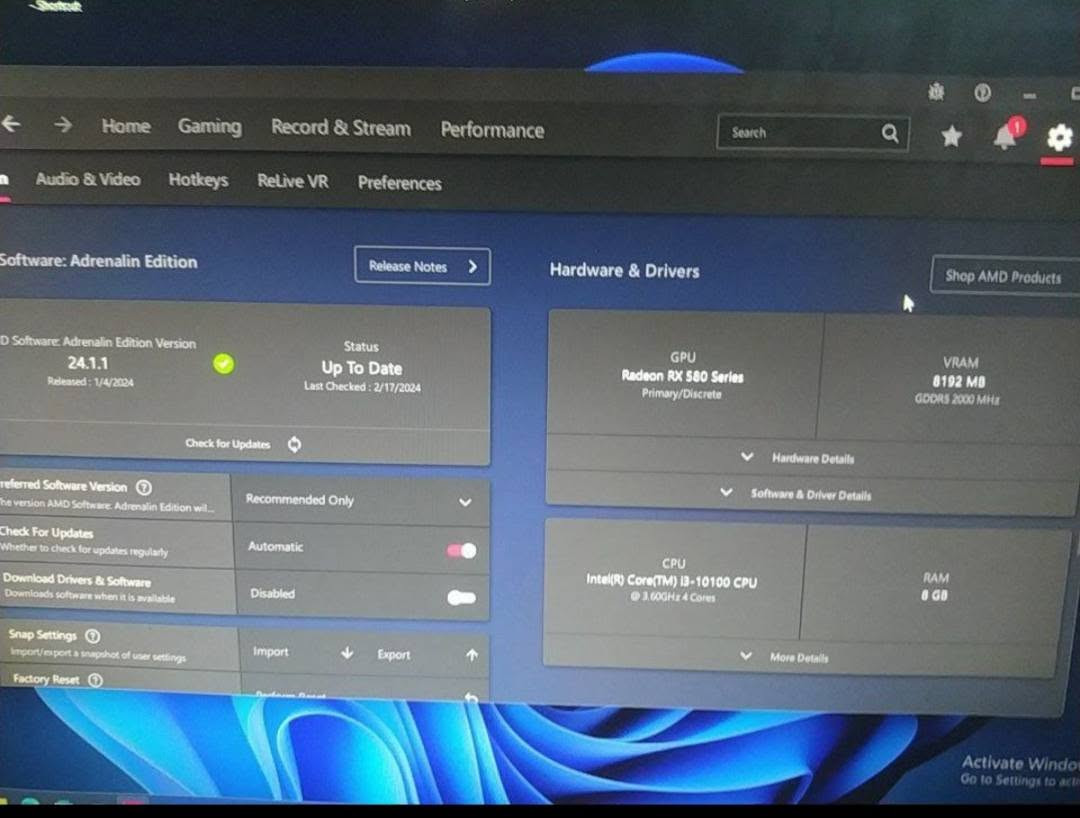Minimize the AMD Software window
This screenshot has height=818, width=1080.
pos(1030,96)
